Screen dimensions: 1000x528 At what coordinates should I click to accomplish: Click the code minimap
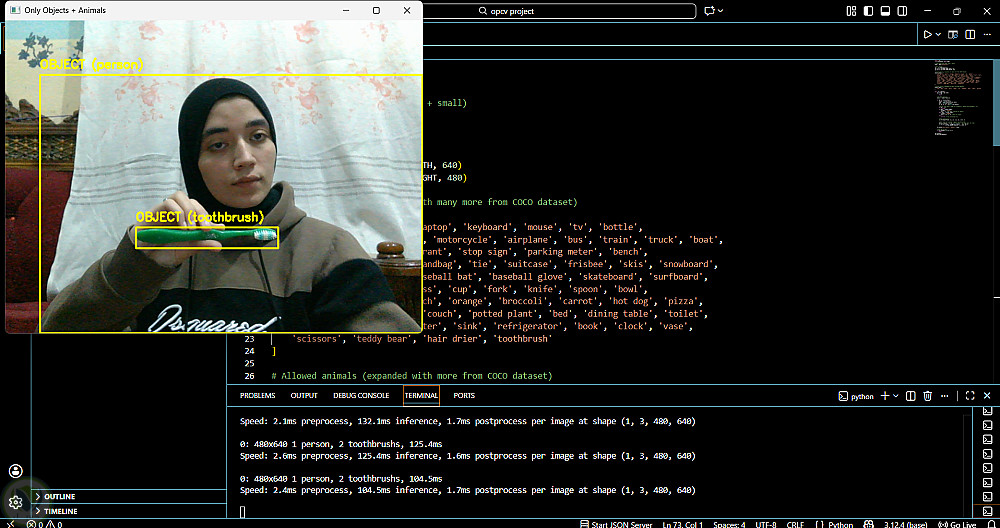[960, 96]
